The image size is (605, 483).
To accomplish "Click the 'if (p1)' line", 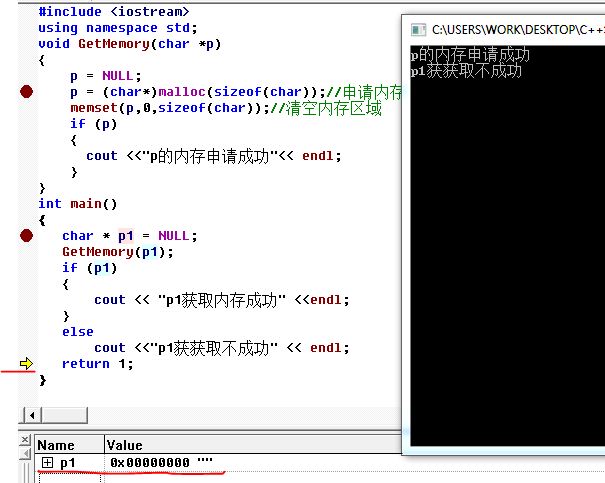I will pyautogui.click(x=90, y=268).
